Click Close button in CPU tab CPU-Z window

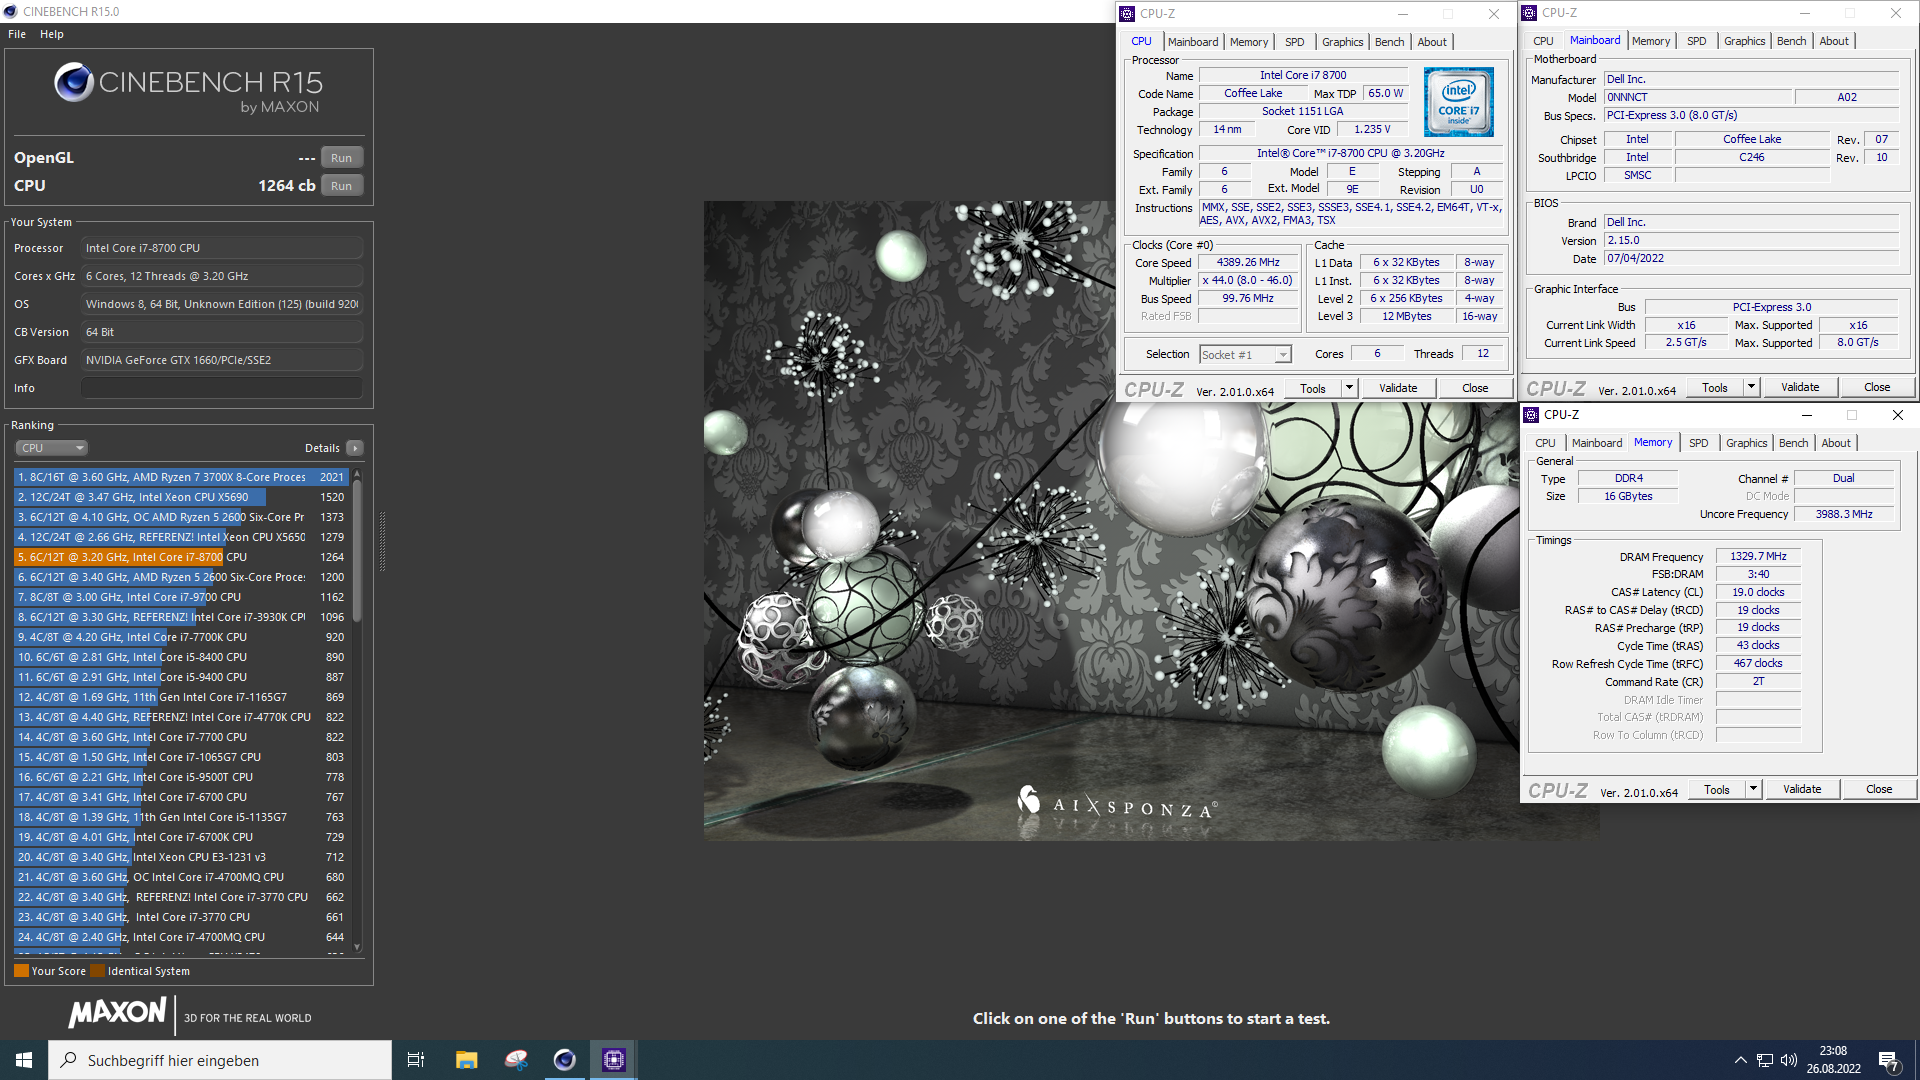pyautogui.click(x=1475, y=389)
